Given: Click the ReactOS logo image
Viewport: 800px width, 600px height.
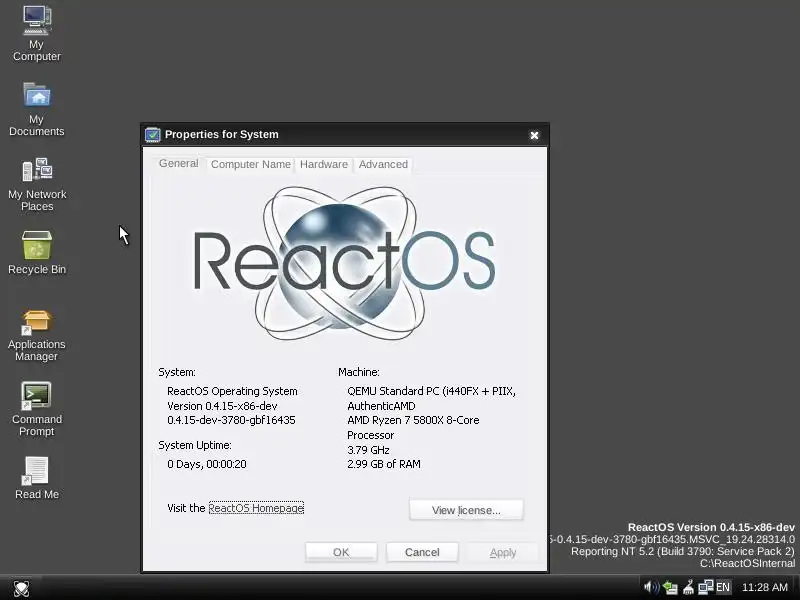Looking at the screenshot, I should (x=344, y=263).
